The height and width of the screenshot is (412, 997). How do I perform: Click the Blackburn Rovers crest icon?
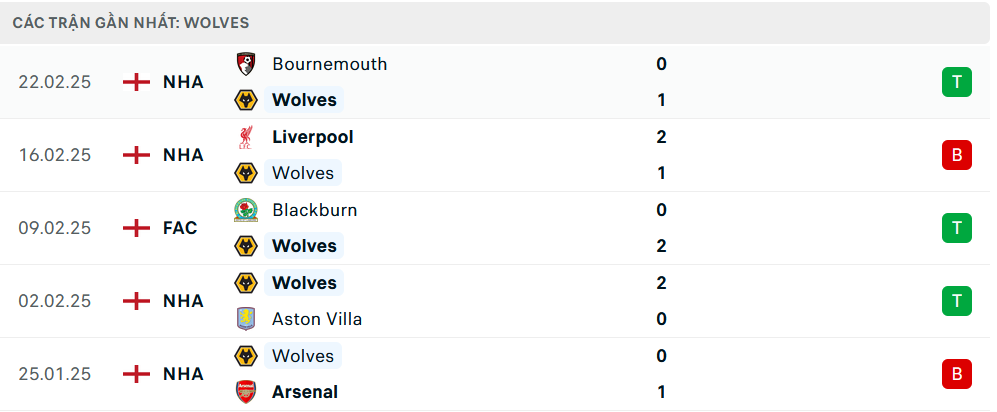[x=245, y=210]
